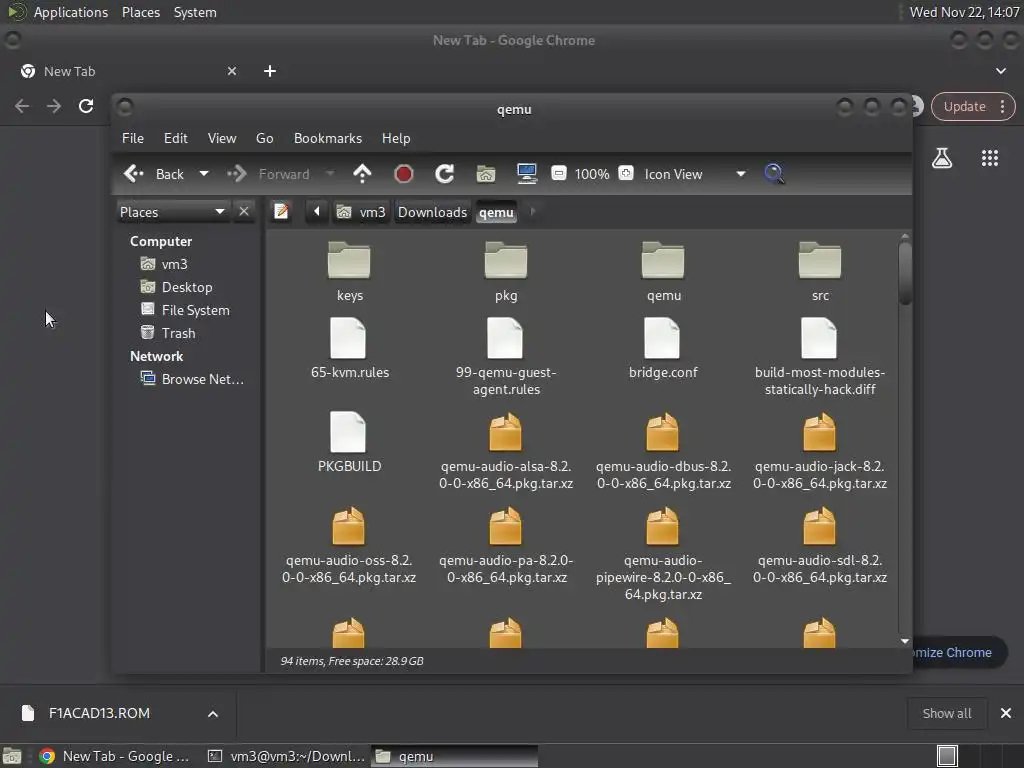Expand the Icon View mode dropdown
Viewport: 1024px width, 768px height.
[740, 174]
